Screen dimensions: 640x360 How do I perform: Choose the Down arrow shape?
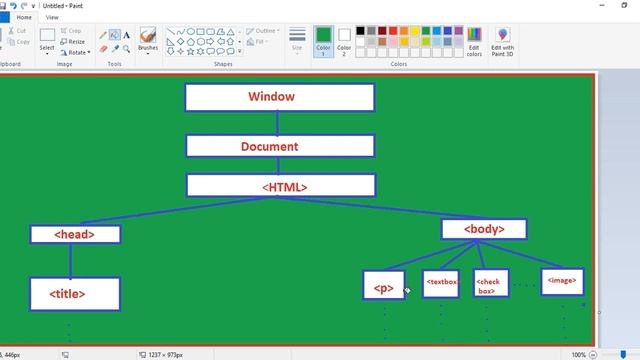(x=171, y=51)
